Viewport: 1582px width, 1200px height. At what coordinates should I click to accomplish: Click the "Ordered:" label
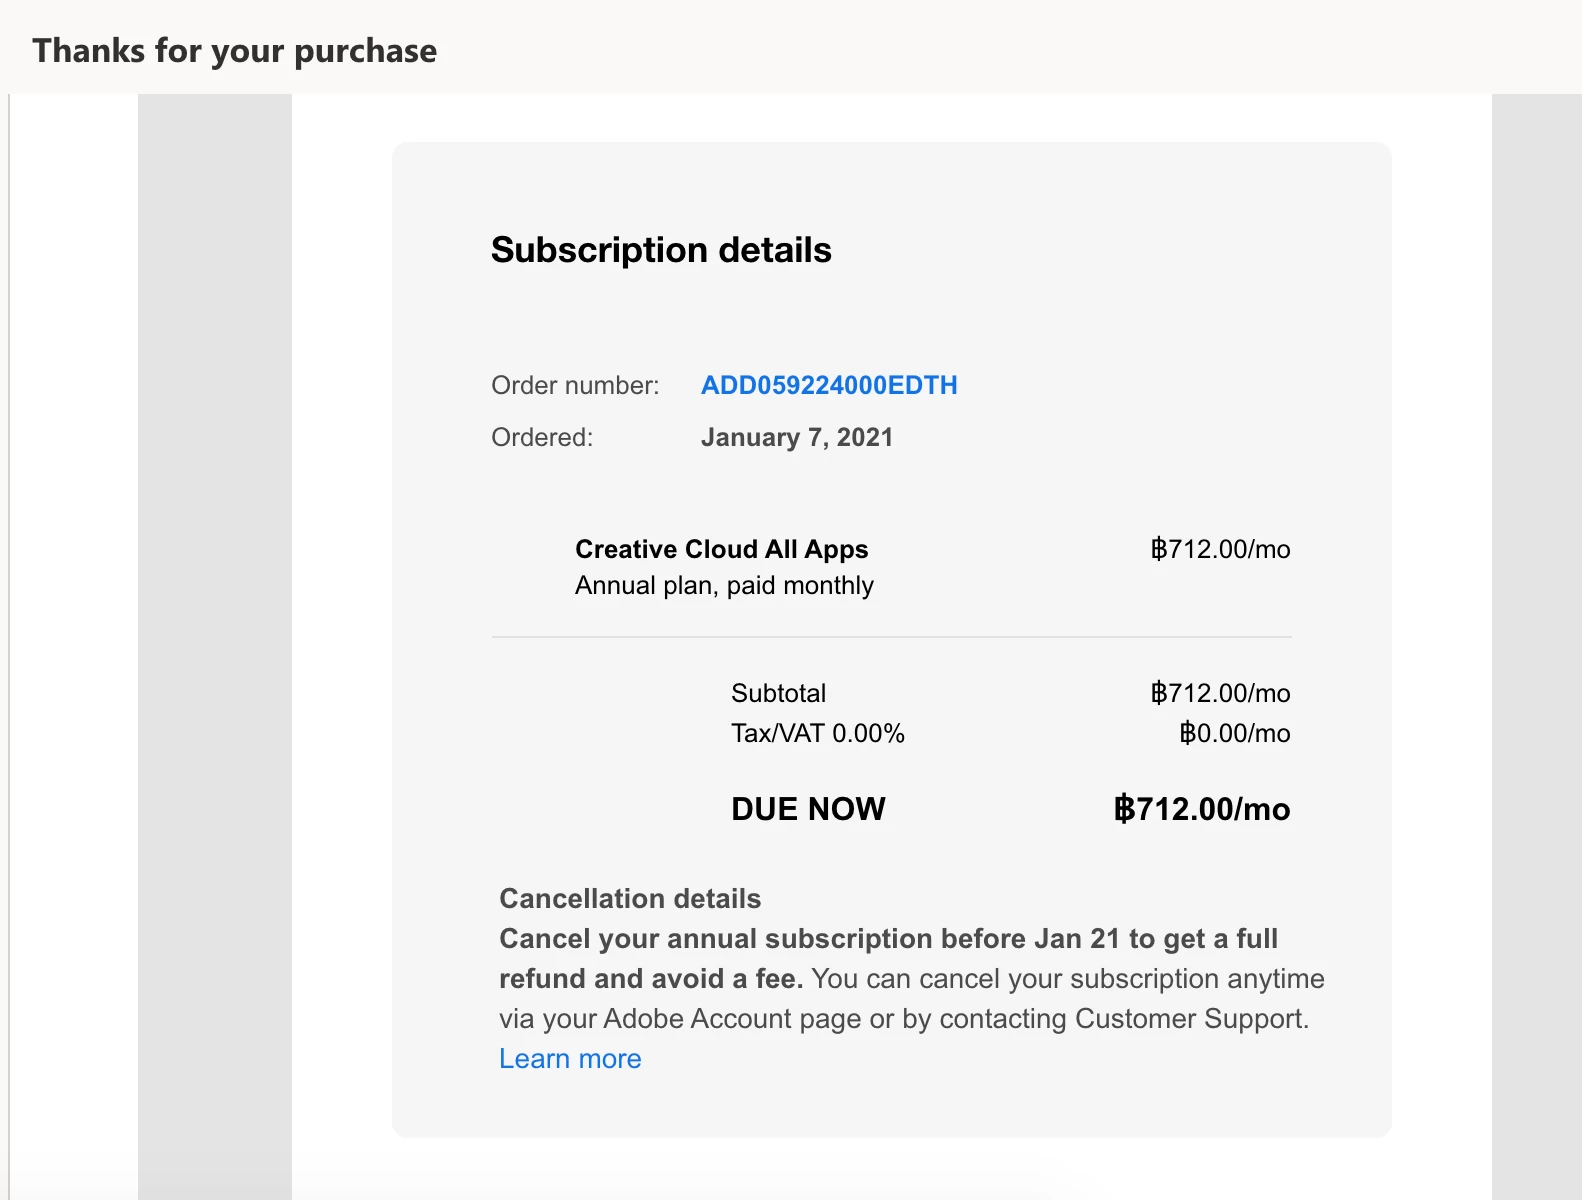coord(542,437)
